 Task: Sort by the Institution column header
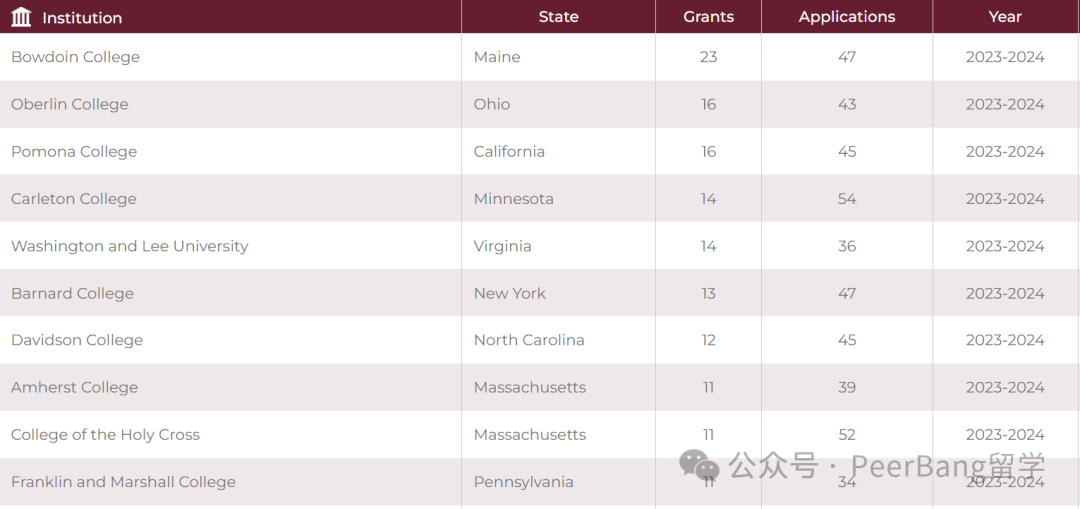click(82, 18)
